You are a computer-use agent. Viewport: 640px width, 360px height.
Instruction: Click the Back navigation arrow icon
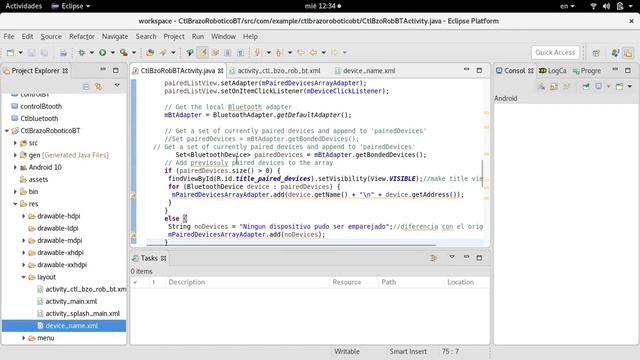(x=313, y=53)
